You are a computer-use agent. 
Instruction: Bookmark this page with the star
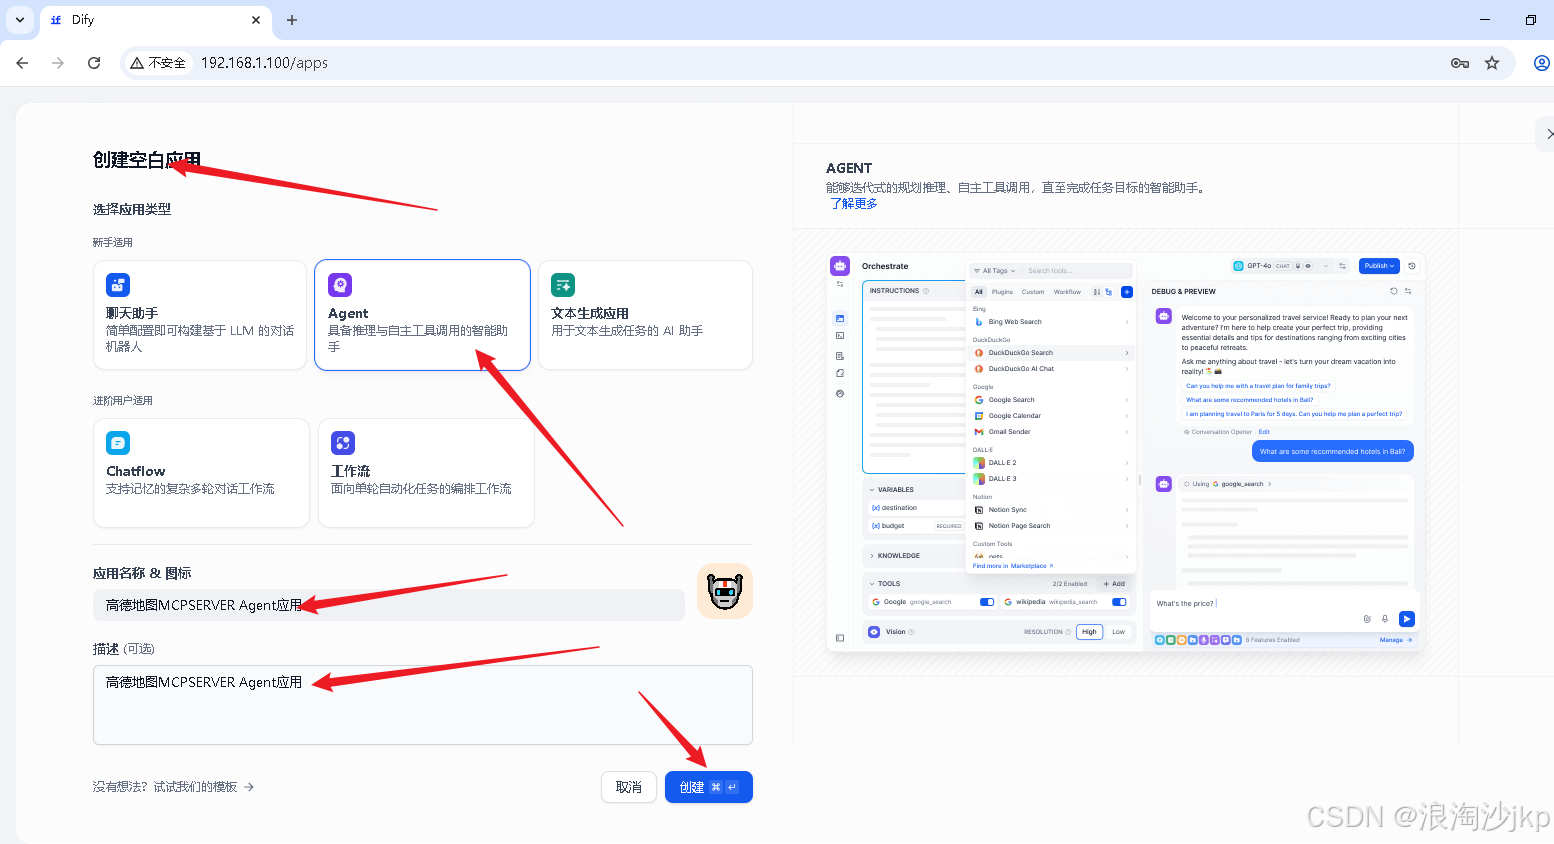pyautogui.click(x=1492, y=63)
